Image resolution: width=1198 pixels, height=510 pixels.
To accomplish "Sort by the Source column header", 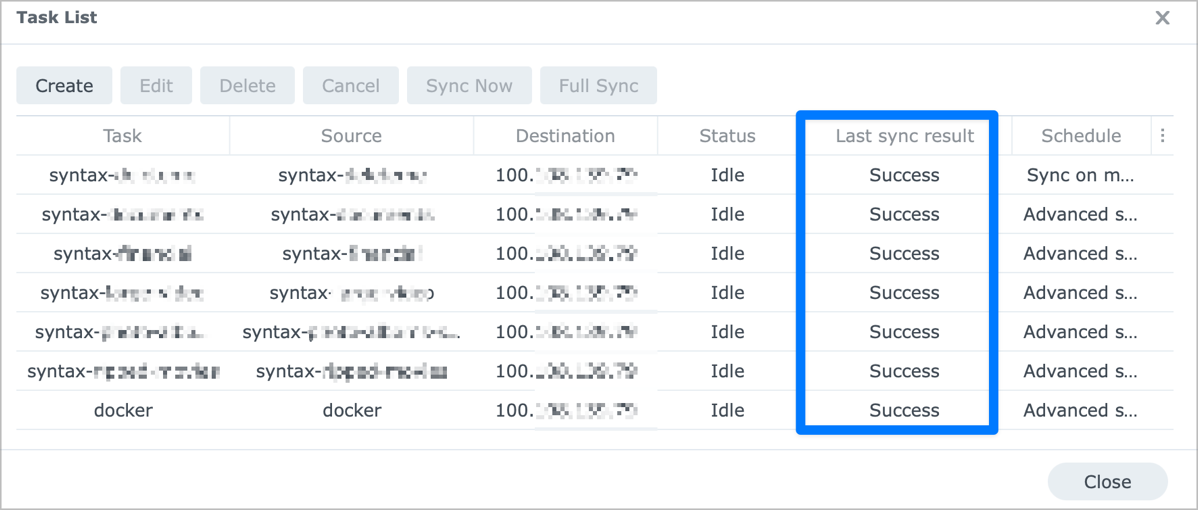I will [351, 136].
